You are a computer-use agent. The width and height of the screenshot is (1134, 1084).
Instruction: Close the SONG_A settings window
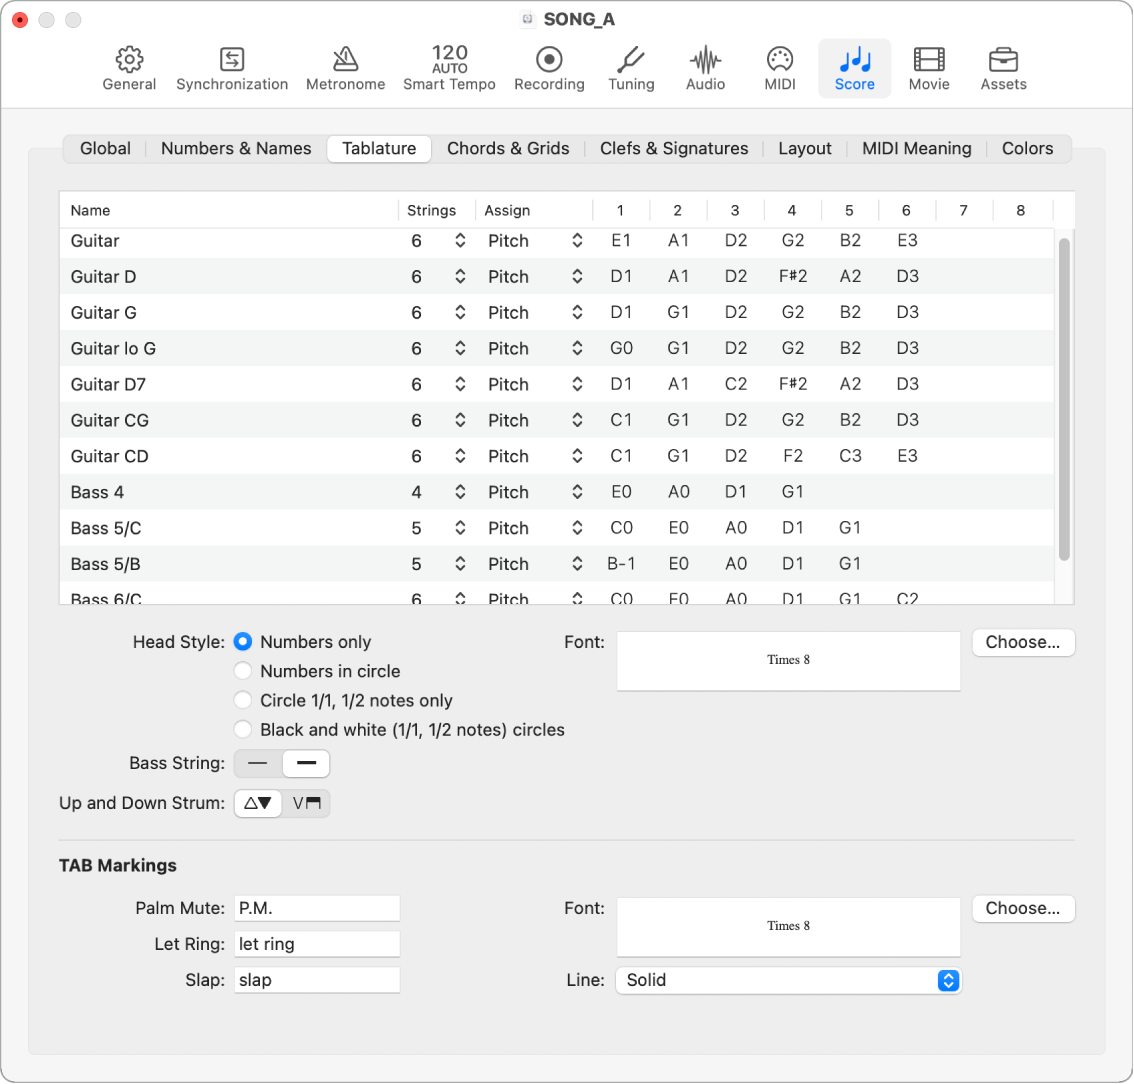point(20,20)
